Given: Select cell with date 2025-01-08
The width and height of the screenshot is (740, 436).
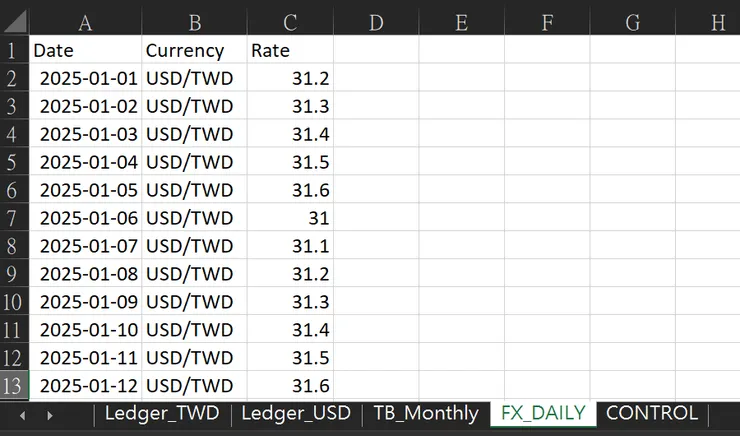Looking at the screenshot, I should (x=85, y=273).
